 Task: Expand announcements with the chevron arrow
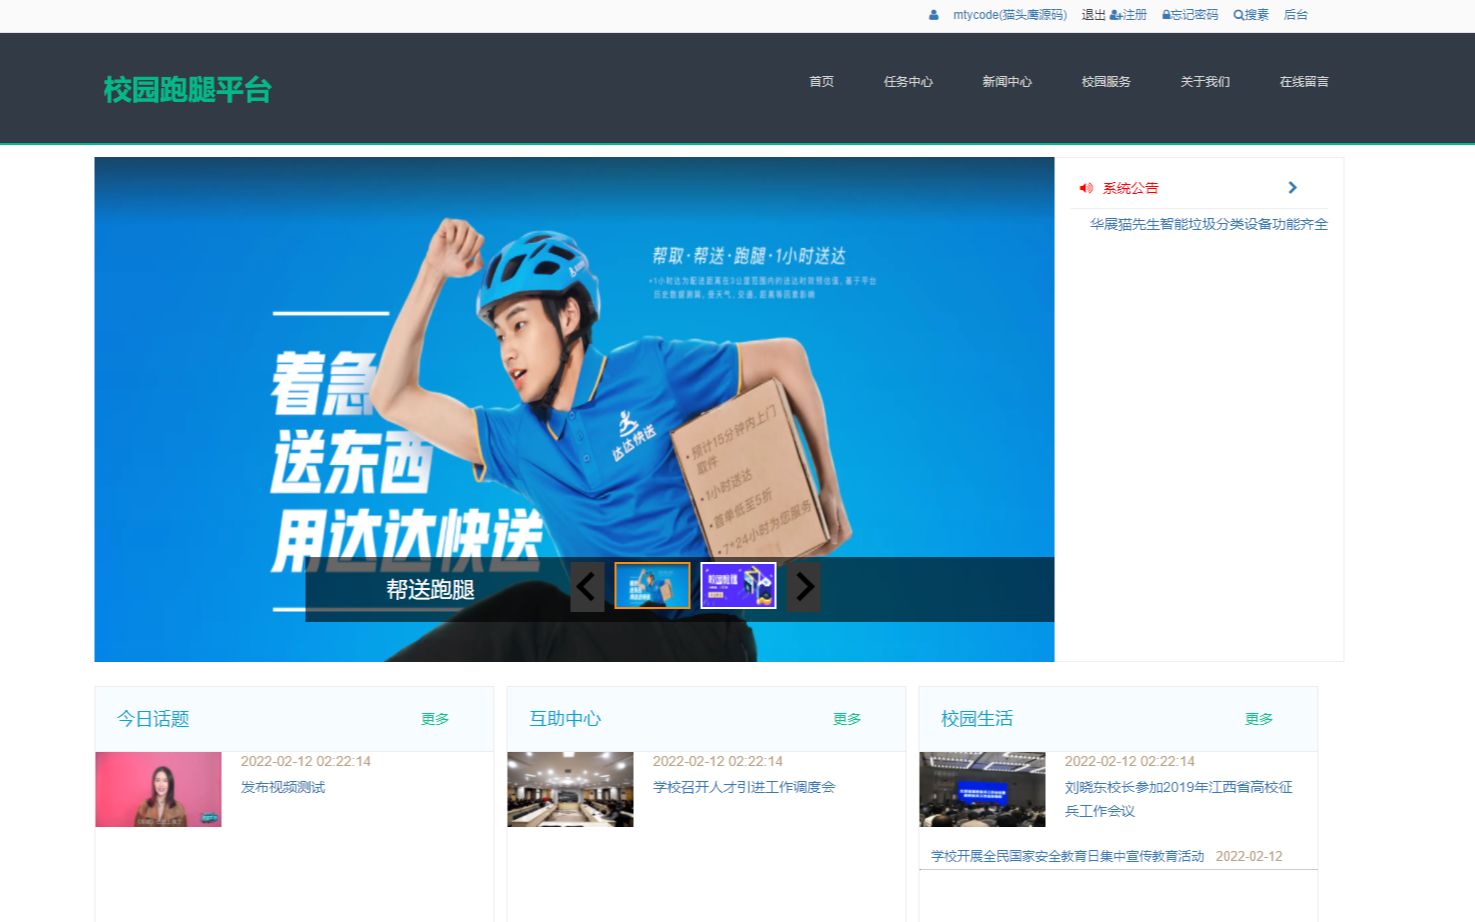pyautogui.click(x=1292, y=188)
